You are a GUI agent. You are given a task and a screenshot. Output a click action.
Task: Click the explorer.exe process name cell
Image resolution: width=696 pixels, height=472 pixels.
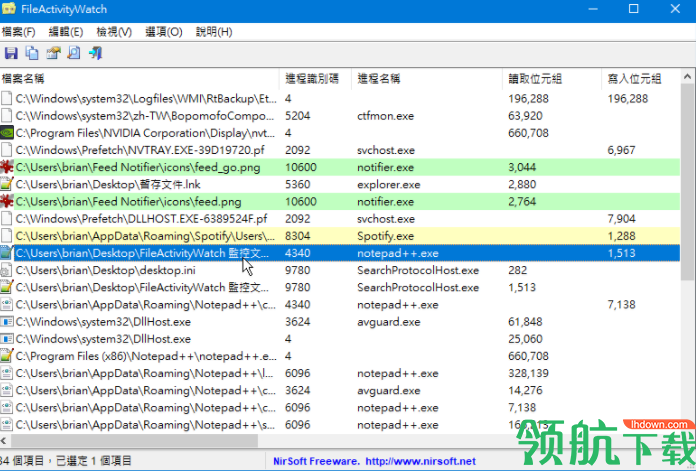tap(388, 185)
